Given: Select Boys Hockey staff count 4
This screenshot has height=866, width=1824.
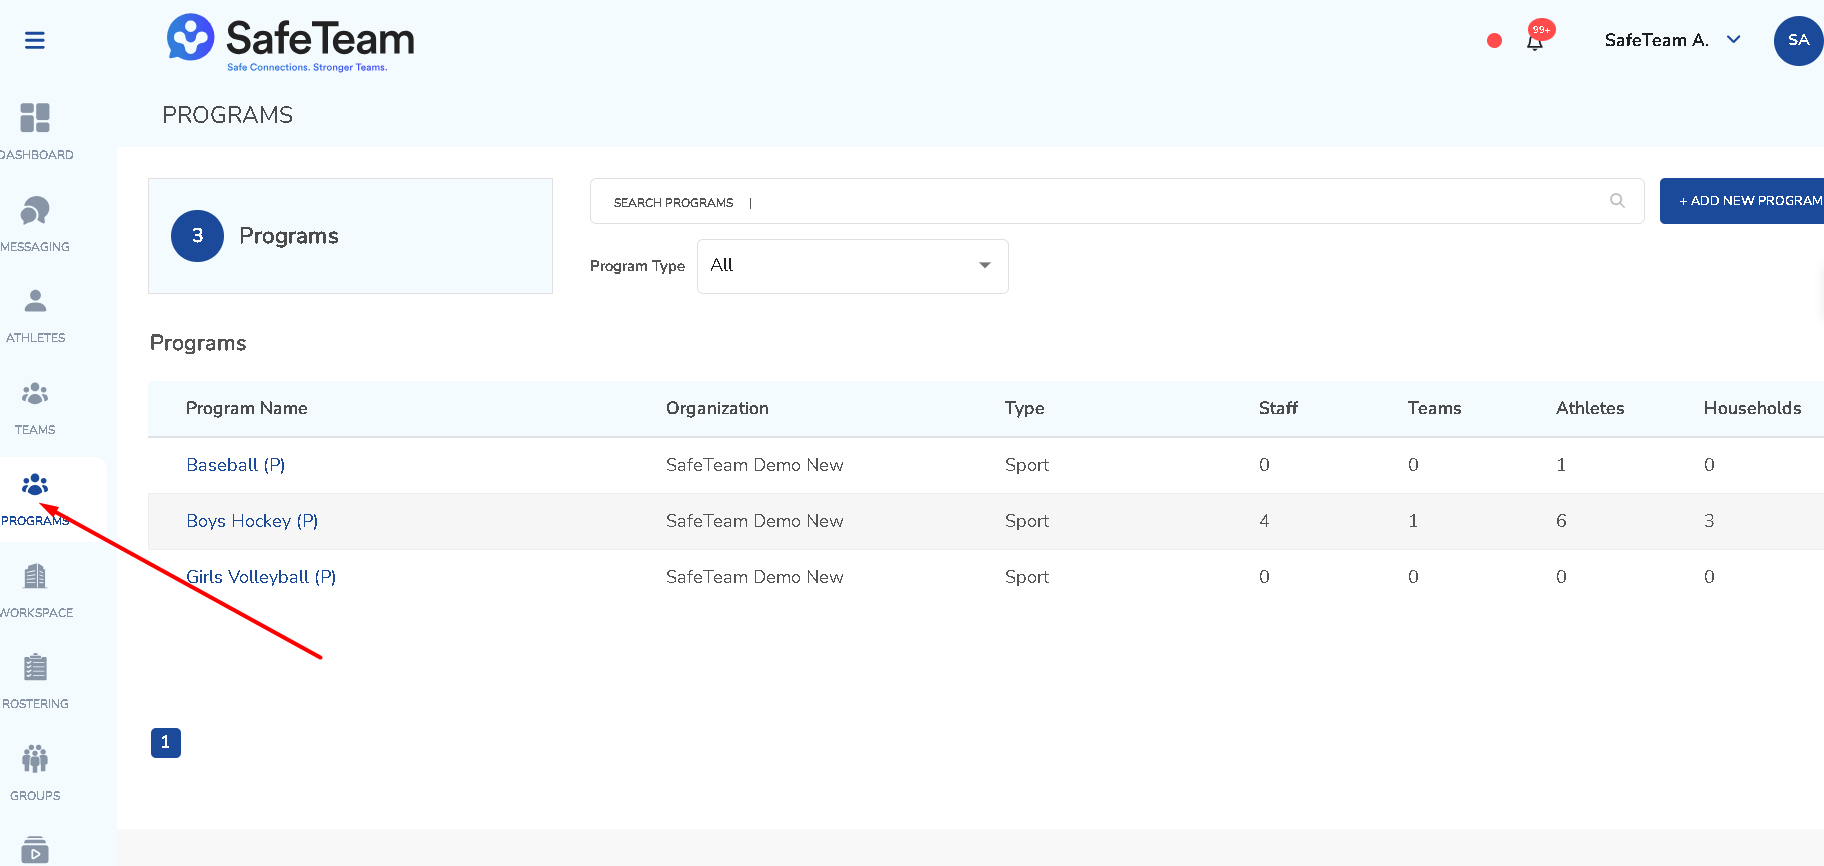Looking at the screenshot, I should (1264, 521).
